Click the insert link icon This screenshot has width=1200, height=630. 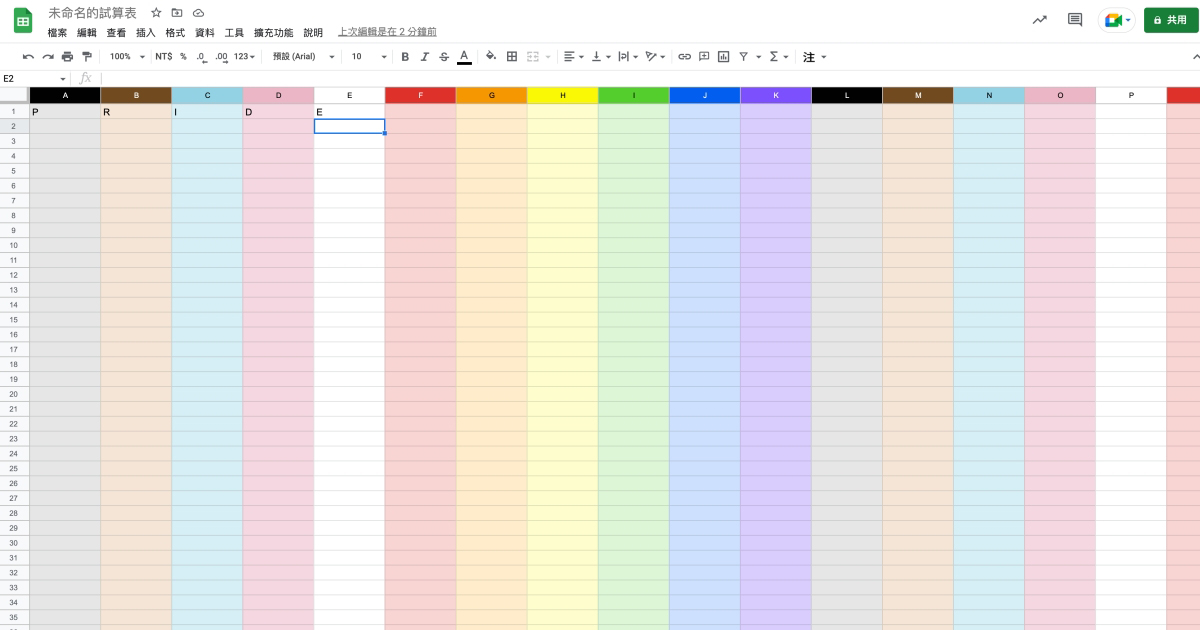pos(684,57)
